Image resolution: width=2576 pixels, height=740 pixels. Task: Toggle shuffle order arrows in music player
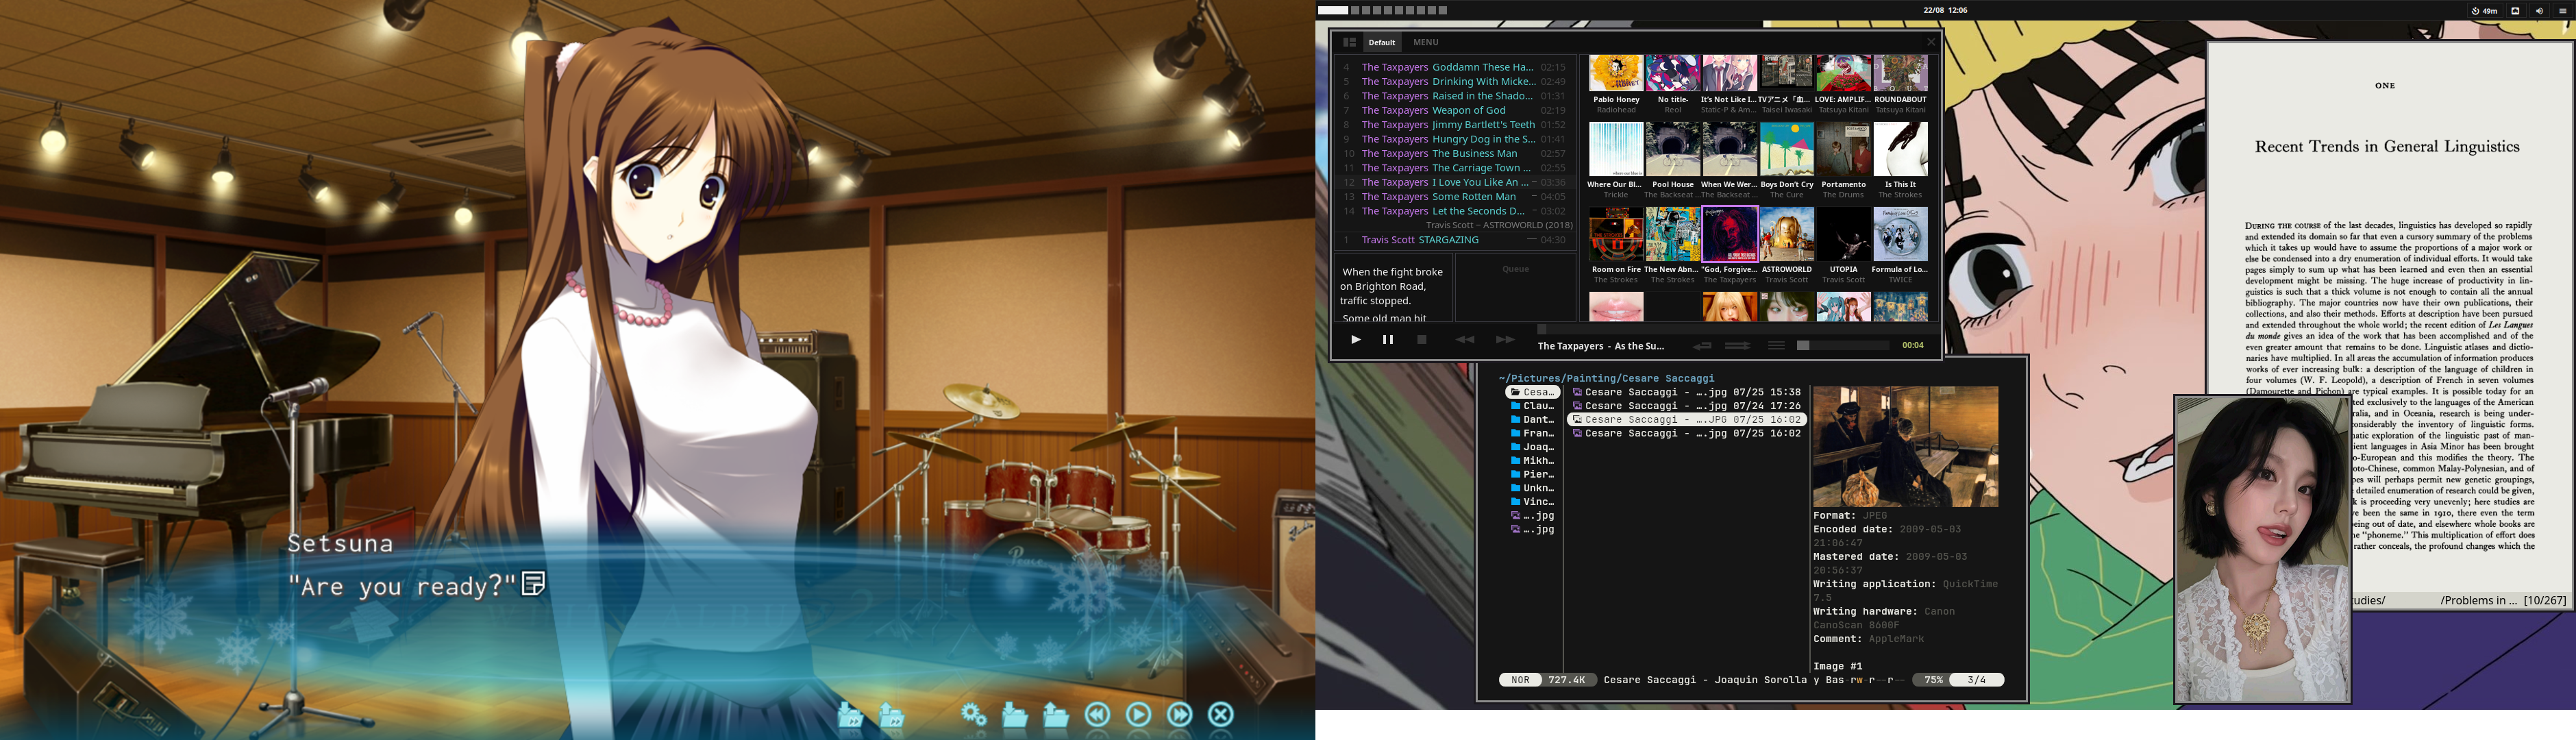point(1738,346)
